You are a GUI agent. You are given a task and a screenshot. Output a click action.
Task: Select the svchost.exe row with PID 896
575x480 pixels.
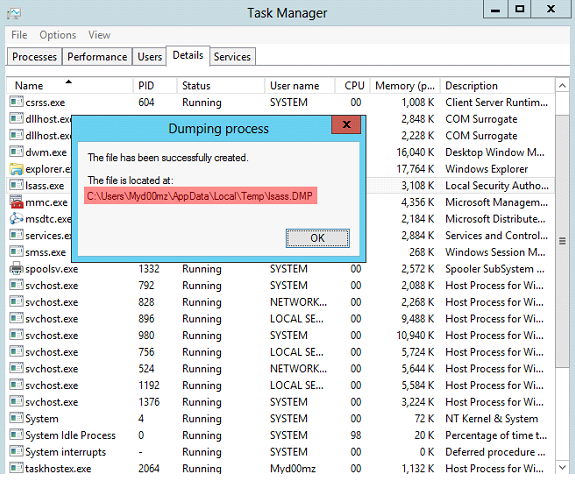tap(281, 319)
